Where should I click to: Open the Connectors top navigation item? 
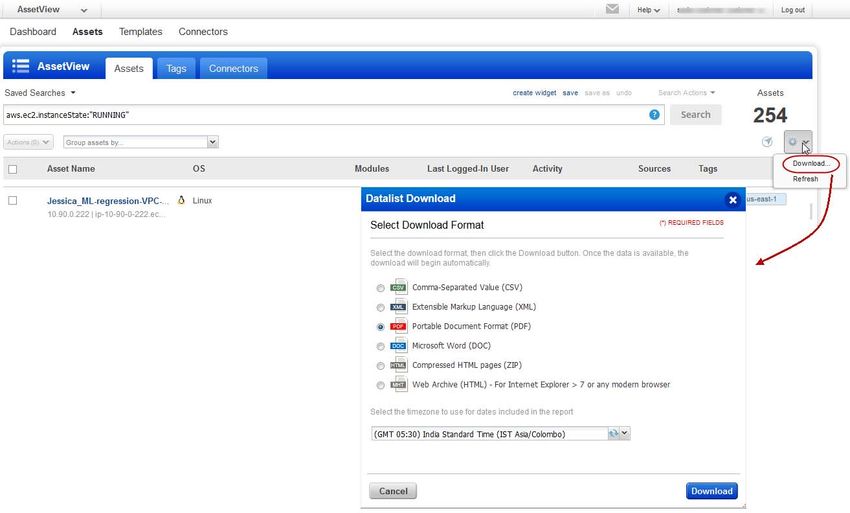pos(203,31)
